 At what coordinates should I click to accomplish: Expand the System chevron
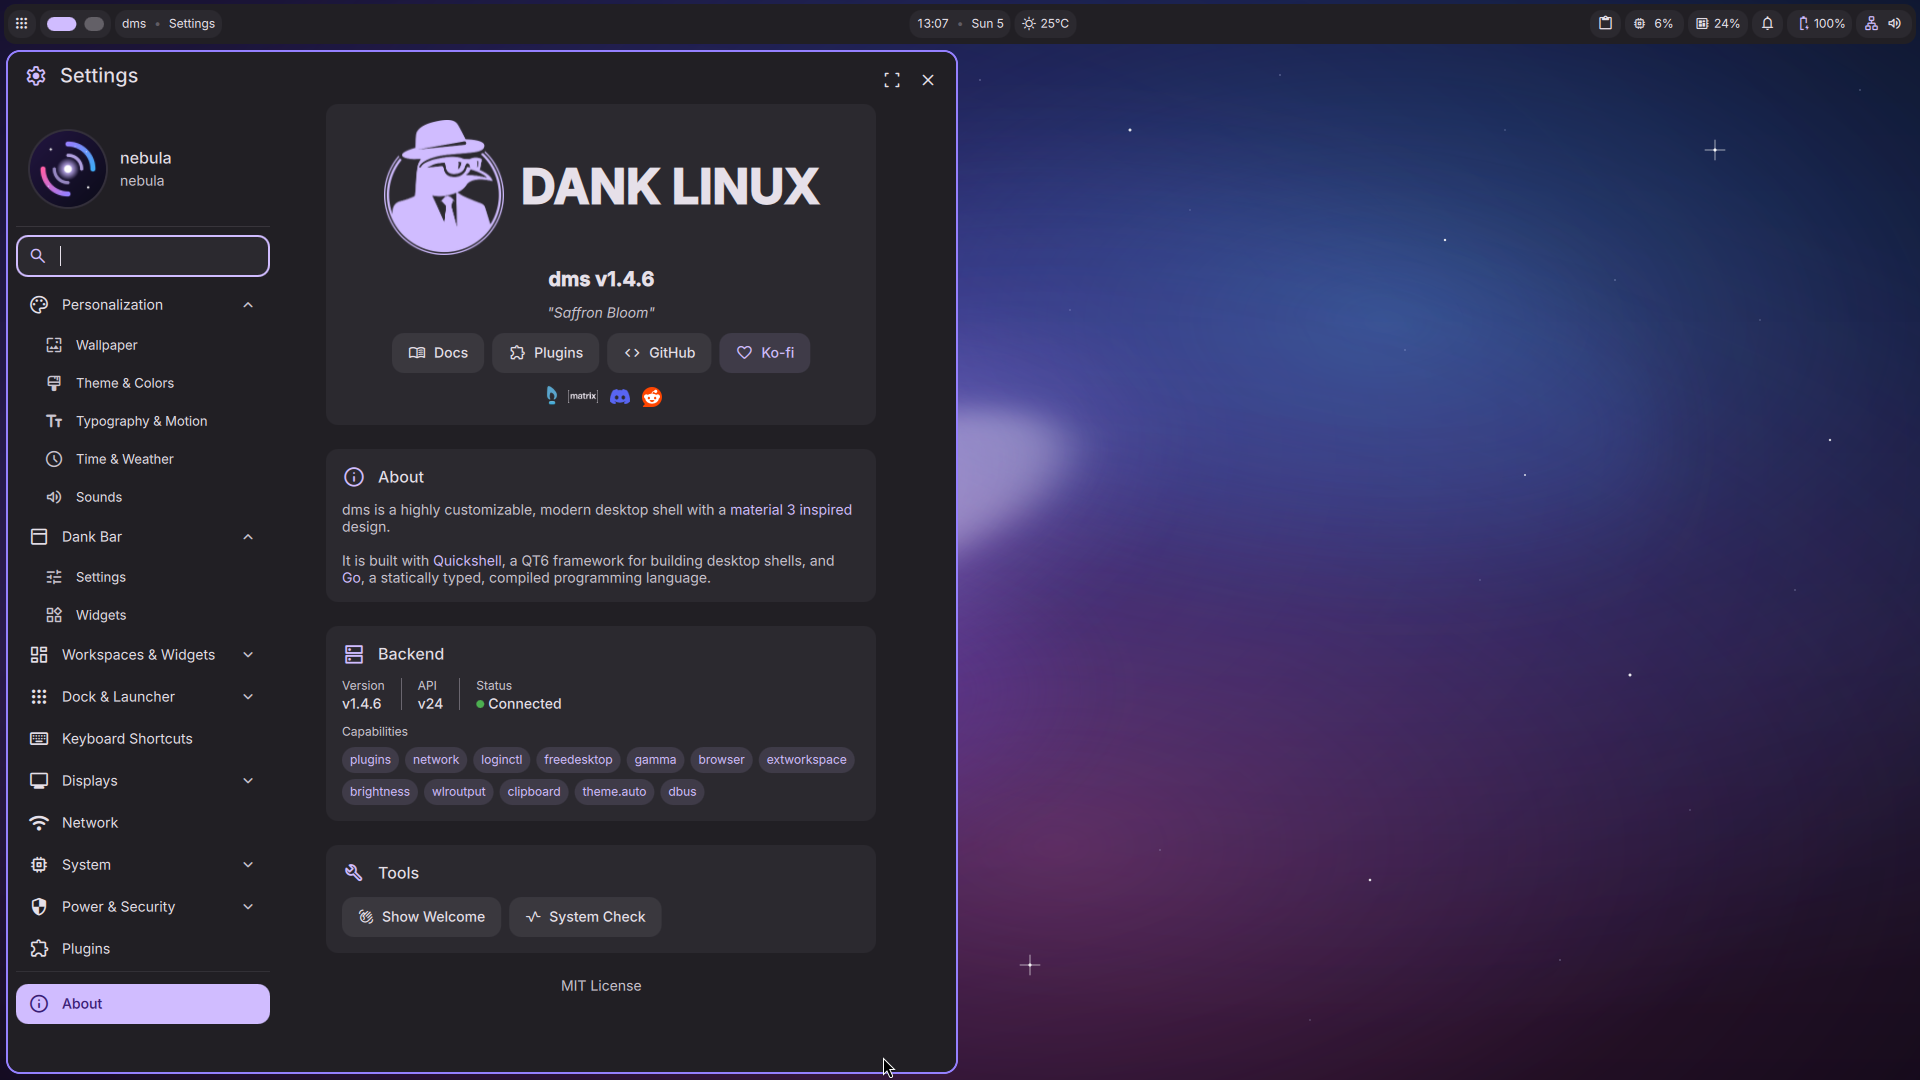[x=248, y=865]
